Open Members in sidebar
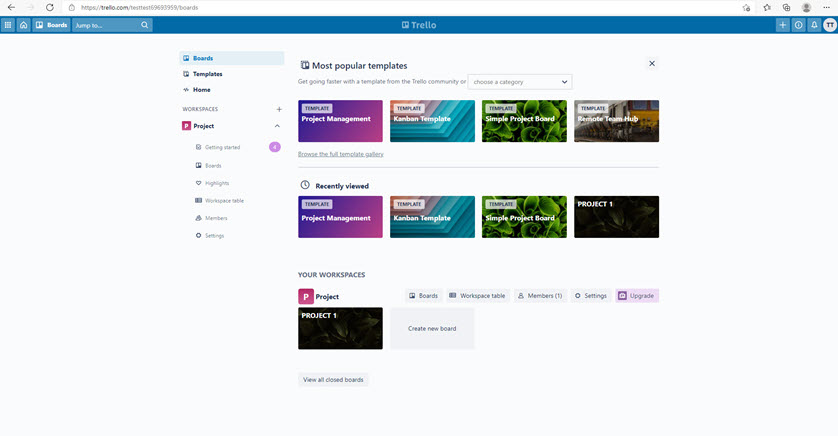This screenshot has height=436, width=838. point(216,218)
